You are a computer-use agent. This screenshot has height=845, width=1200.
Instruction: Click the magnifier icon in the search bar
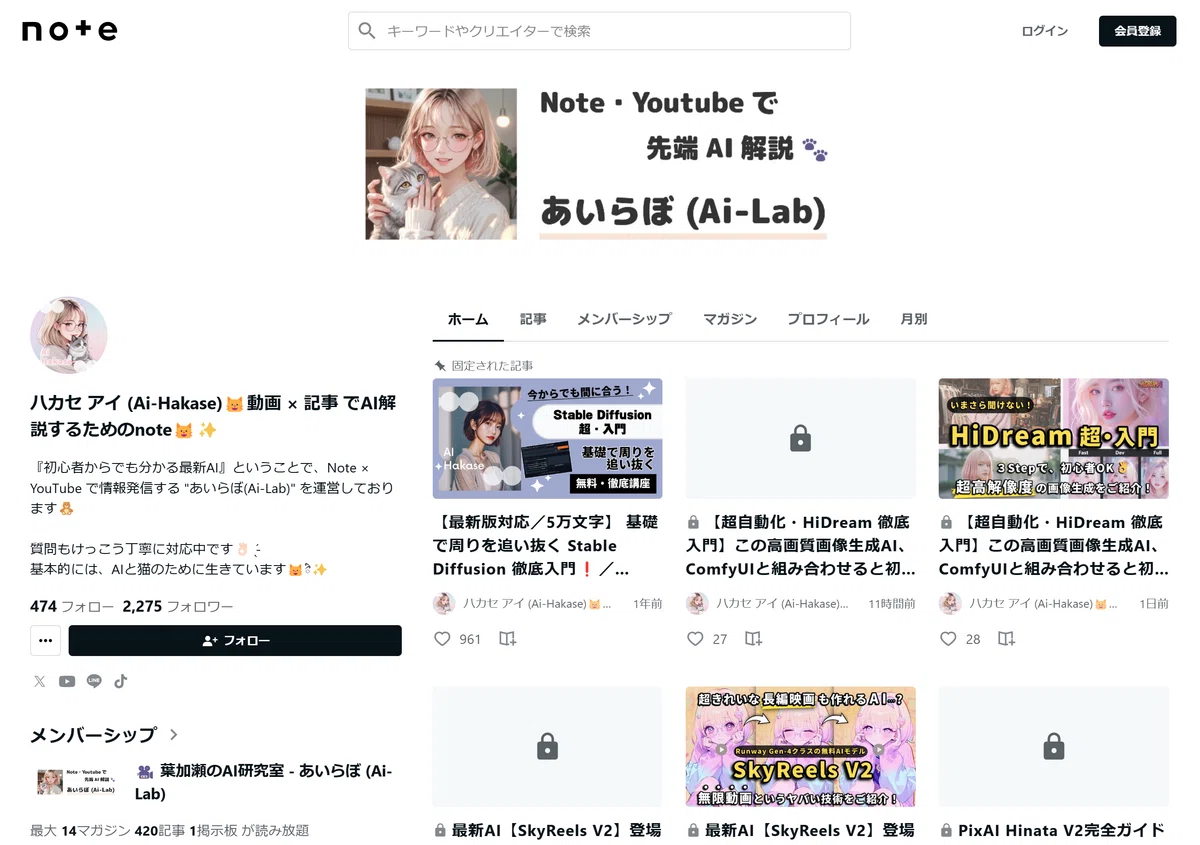[x=367, y=31]
